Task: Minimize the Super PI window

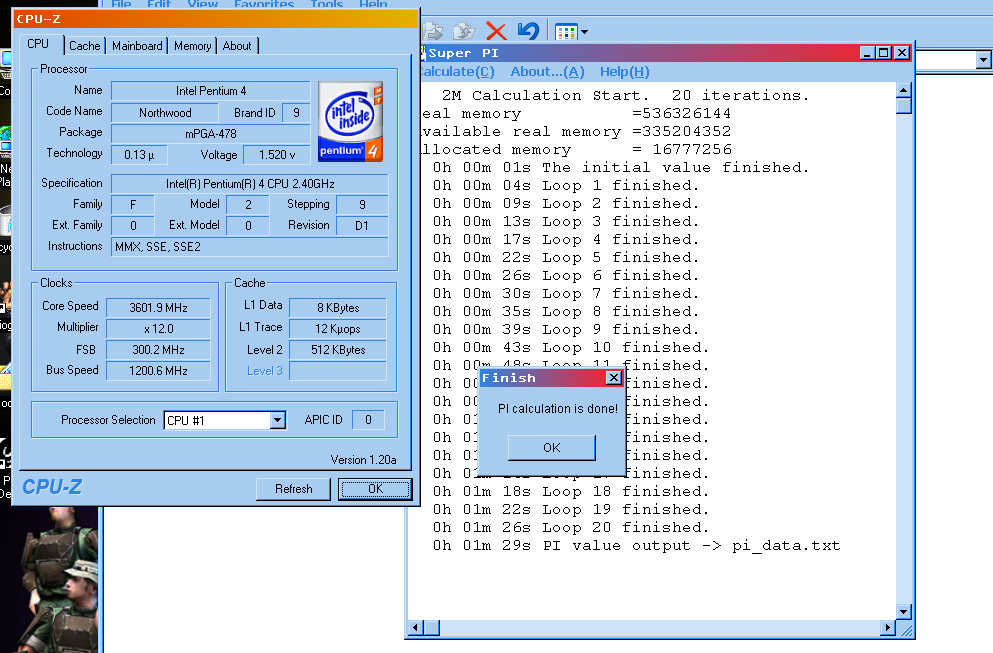Action: point(867,53)
